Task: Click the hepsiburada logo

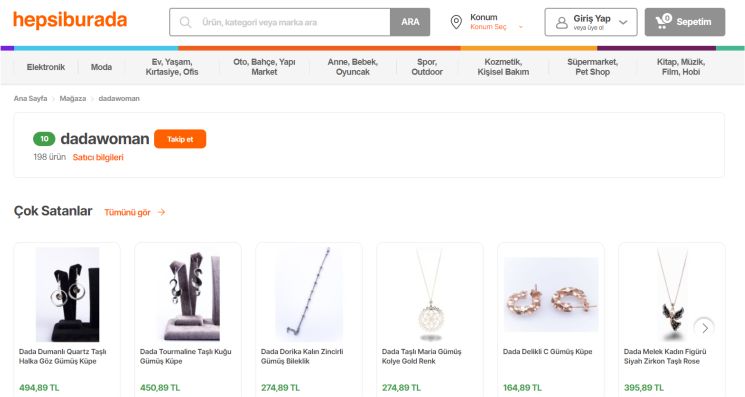Action: click(70, 20)
